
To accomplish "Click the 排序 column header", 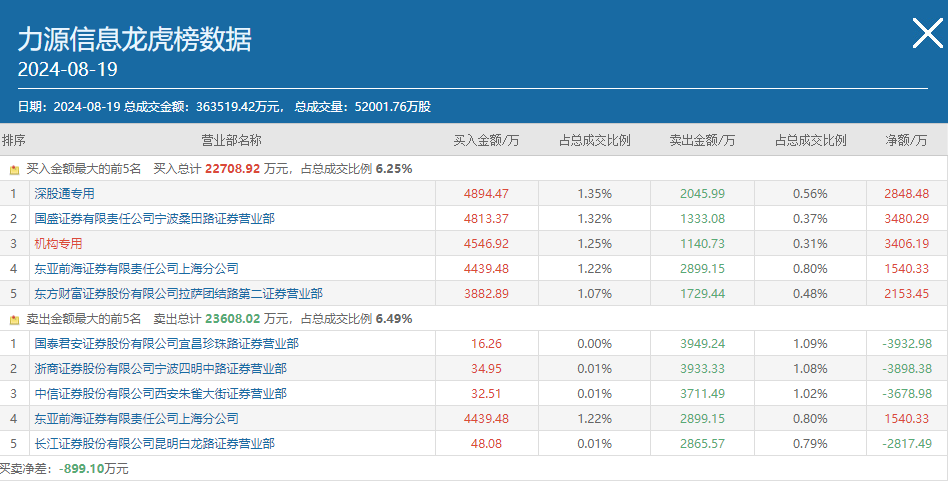I will 13,140.
